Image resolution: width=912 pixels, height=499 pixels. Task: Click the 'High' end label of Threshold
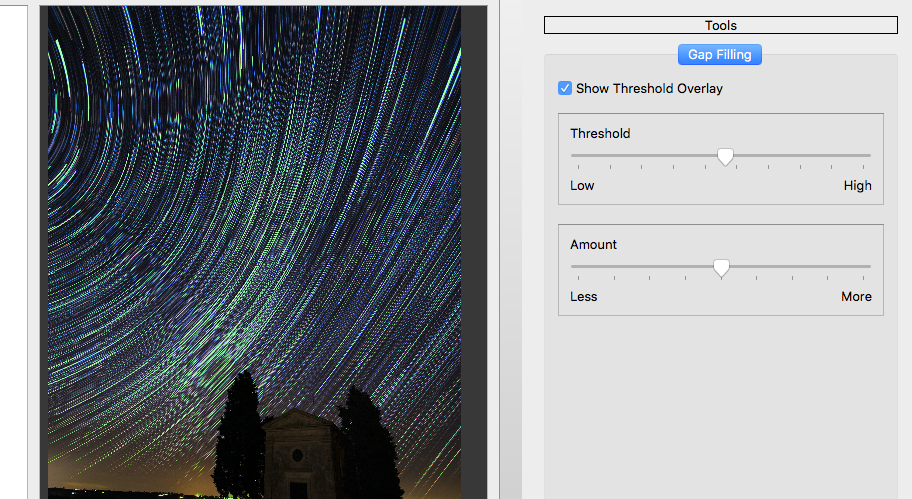point(857,186)
